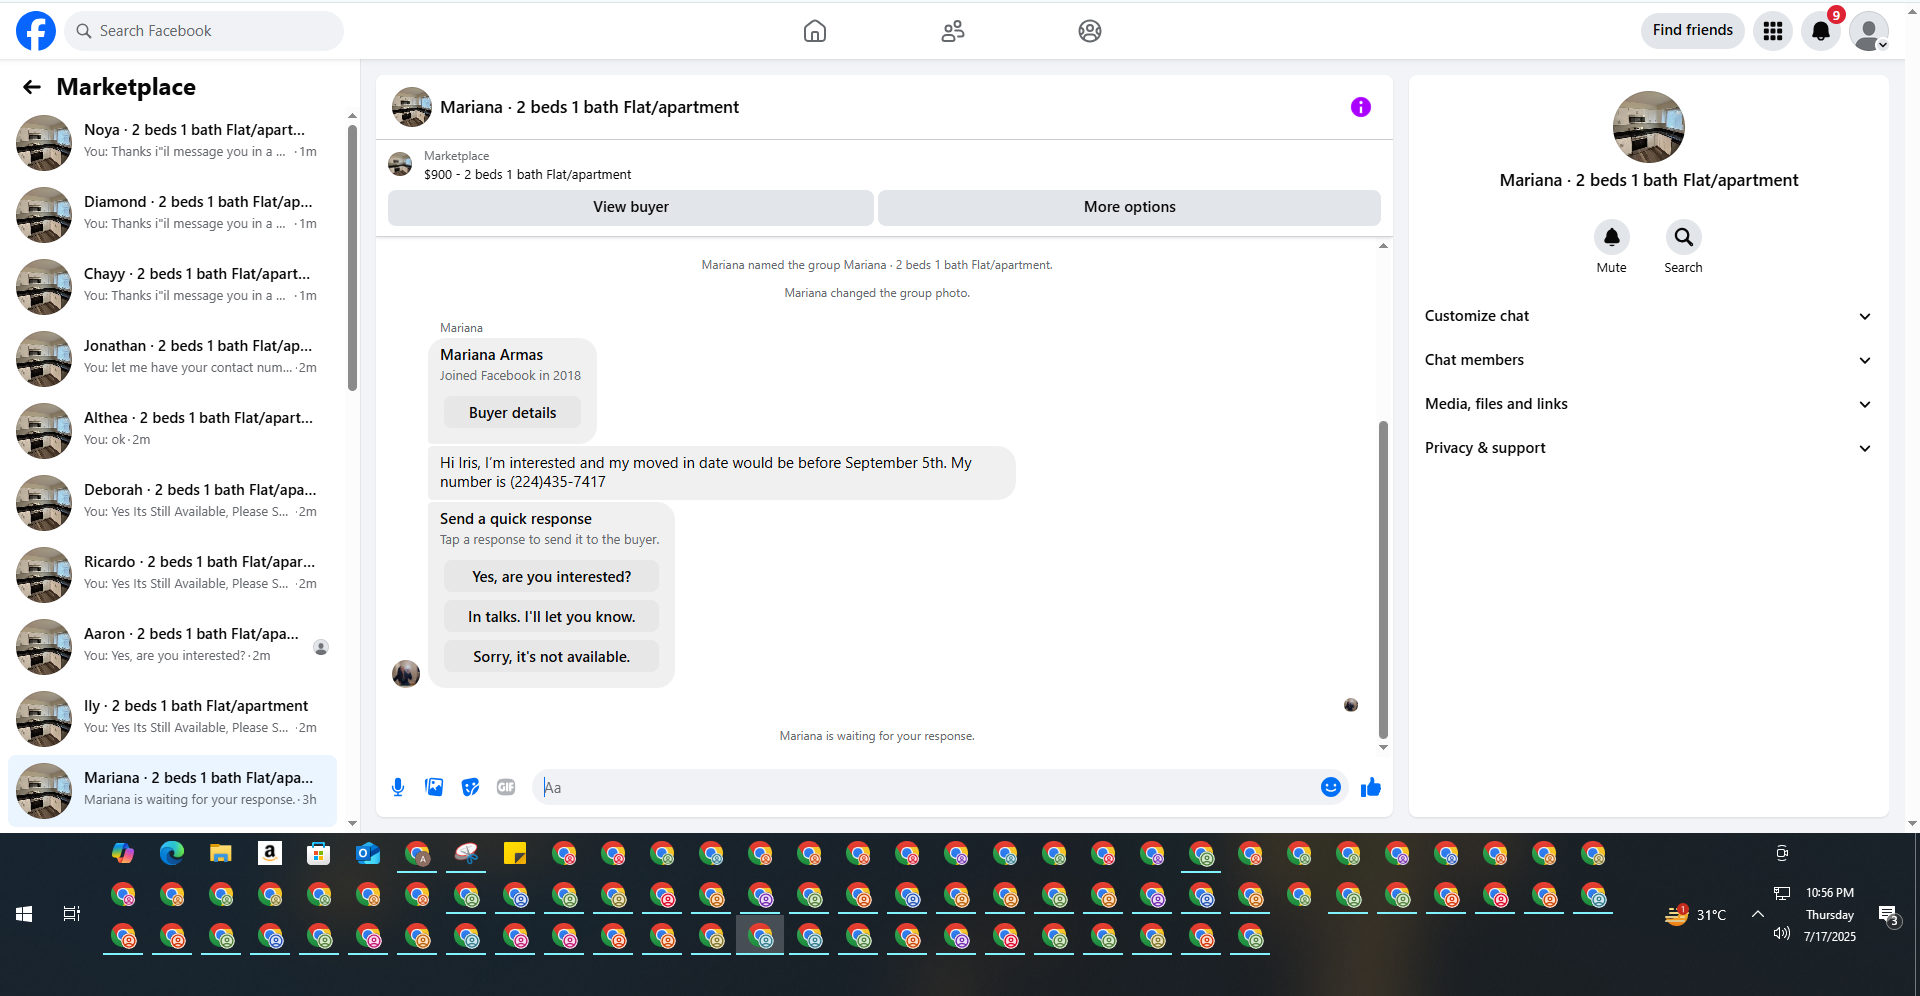Viewport: 1920px width, 996px height.
Task: Click the chat header title Mariana apartment
Action: tap(590, 107)
